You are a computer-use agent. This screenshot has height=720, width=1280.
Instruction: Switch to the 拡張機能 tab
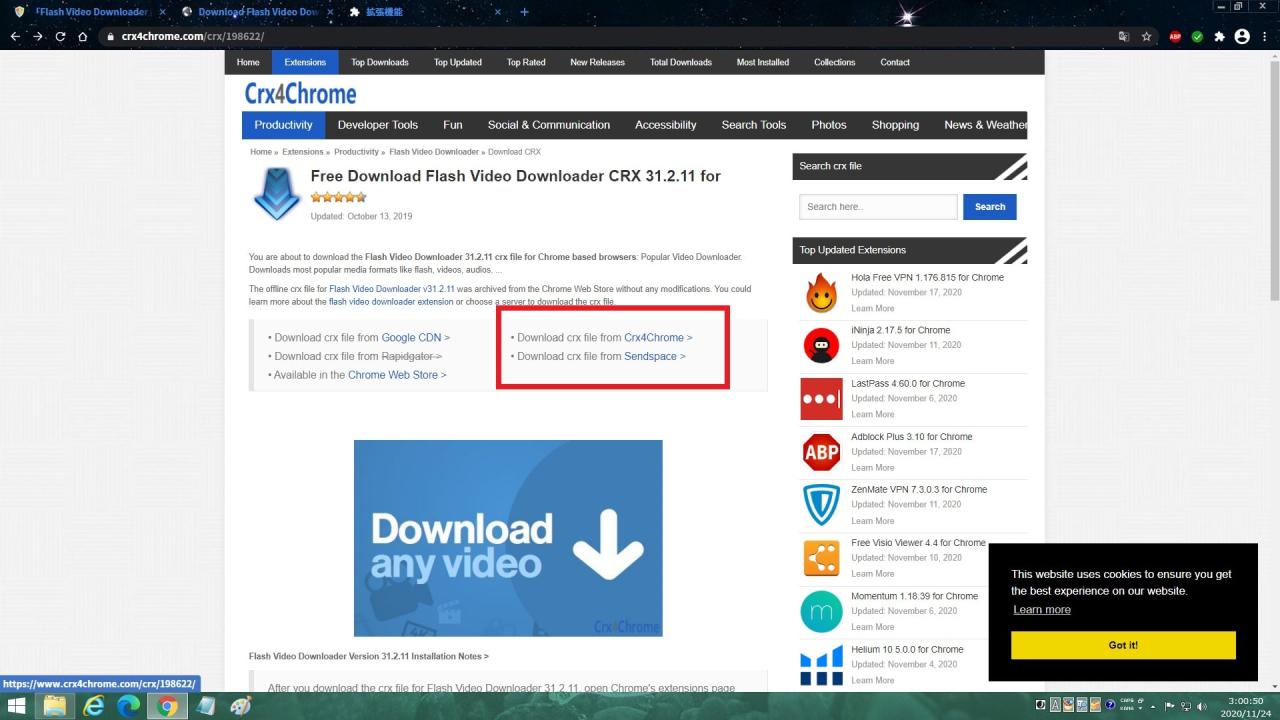384,12
